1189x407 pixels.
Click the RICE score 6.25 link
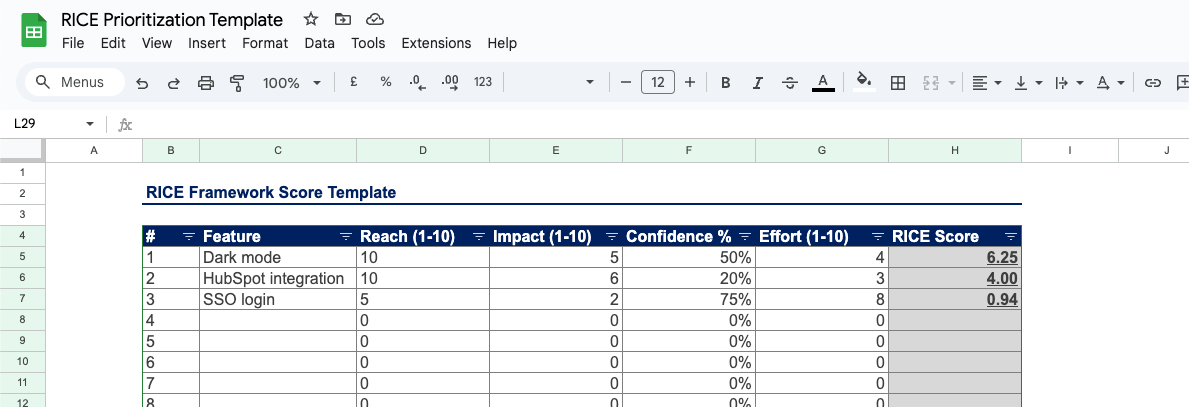tap(1001, 258)
